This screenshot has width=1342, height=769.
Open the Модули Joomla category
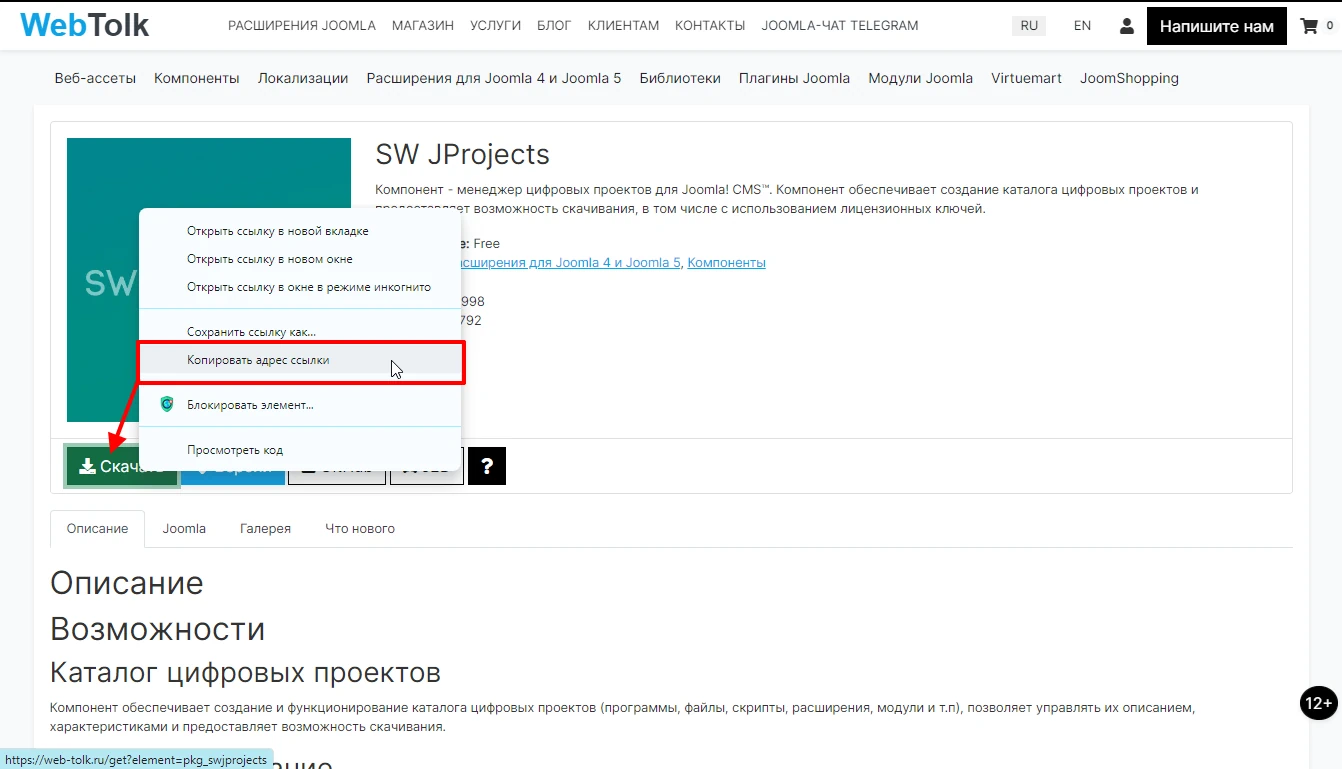tap(920, 78)
